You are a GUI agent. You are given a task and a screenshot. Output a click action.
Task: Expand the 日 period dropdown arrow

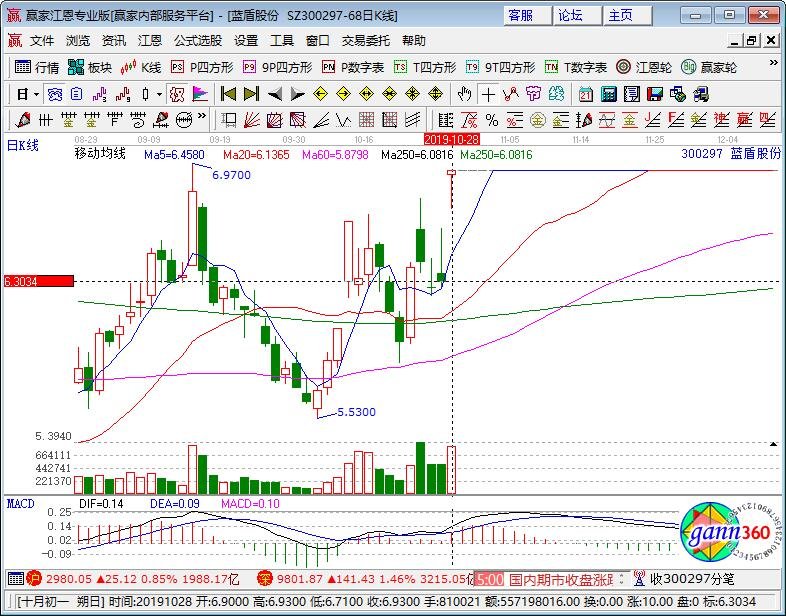click(37, 94)
